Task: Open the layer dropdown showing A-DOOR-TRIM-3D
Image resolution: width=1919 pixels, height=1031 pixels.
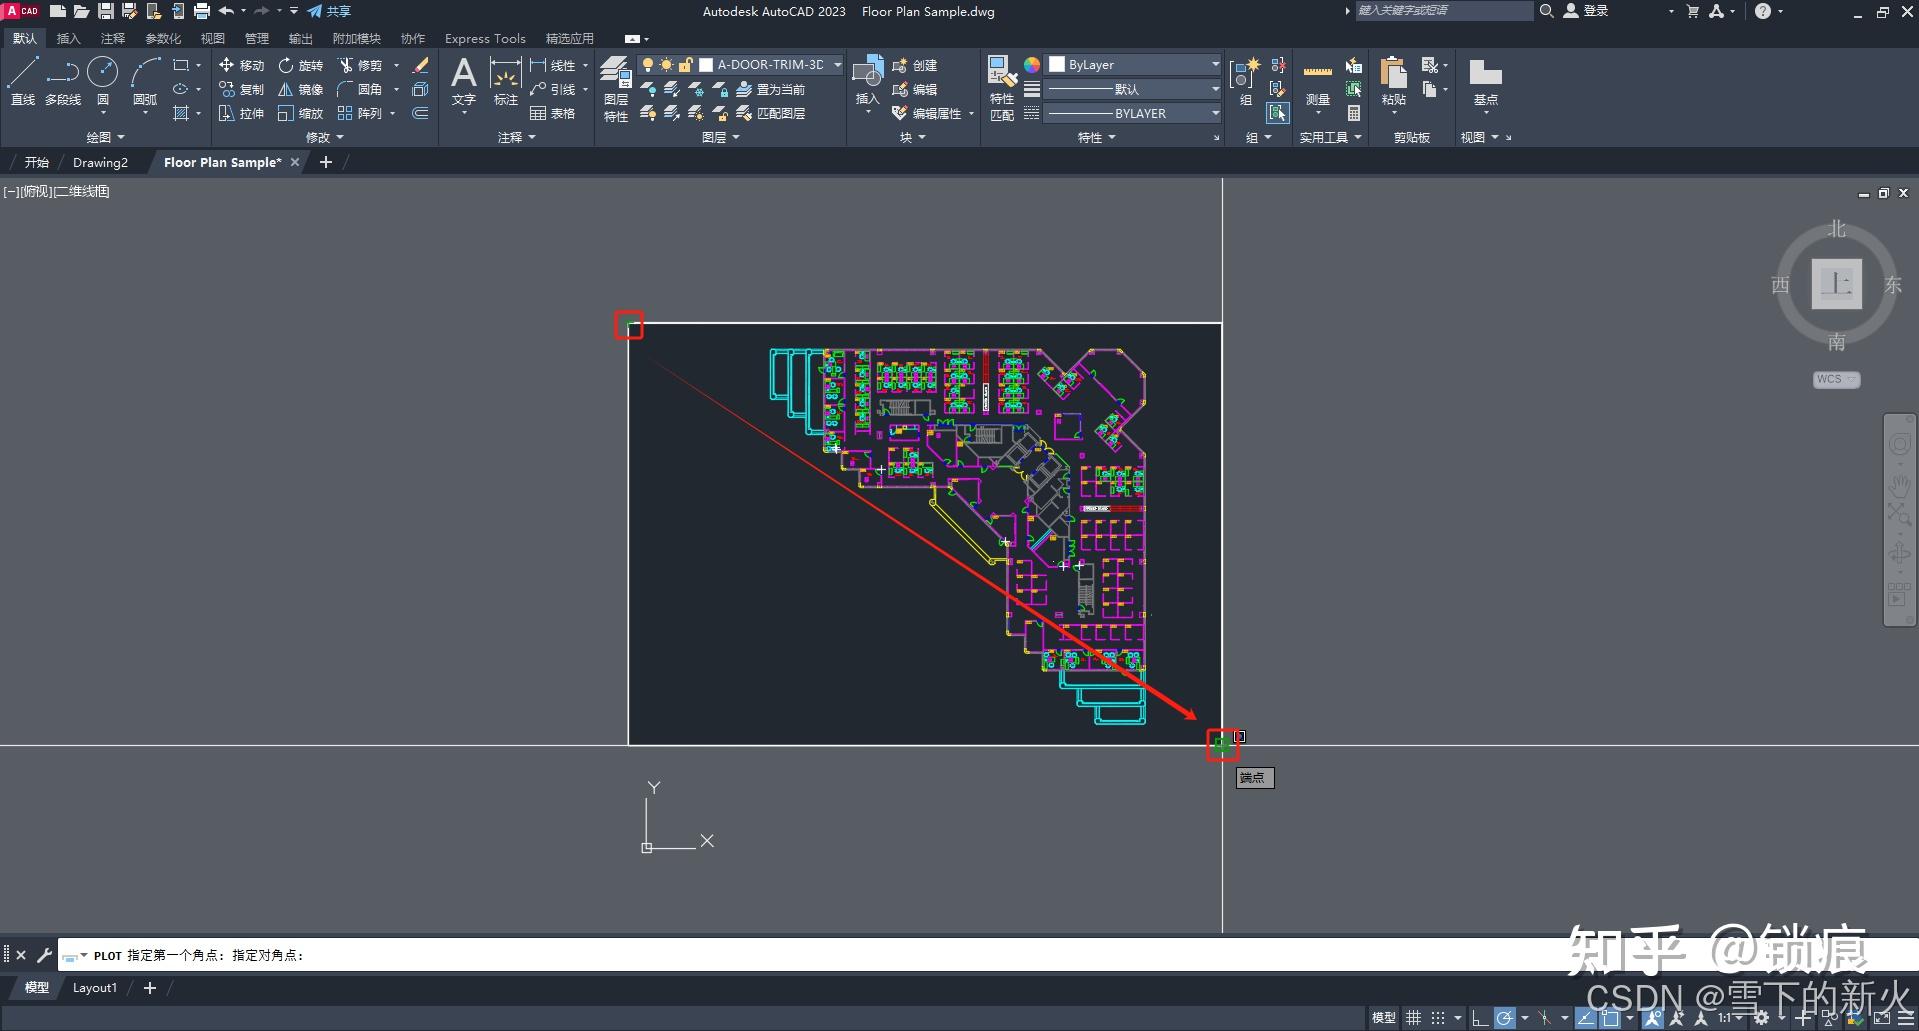Action: (x=836, y=64)
